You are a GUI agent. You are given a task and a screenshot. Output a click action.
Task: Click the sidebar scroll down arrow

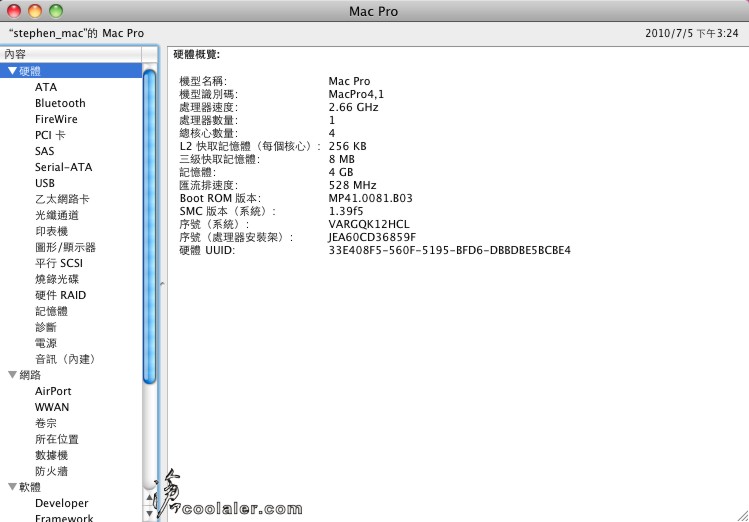[150, 513]
